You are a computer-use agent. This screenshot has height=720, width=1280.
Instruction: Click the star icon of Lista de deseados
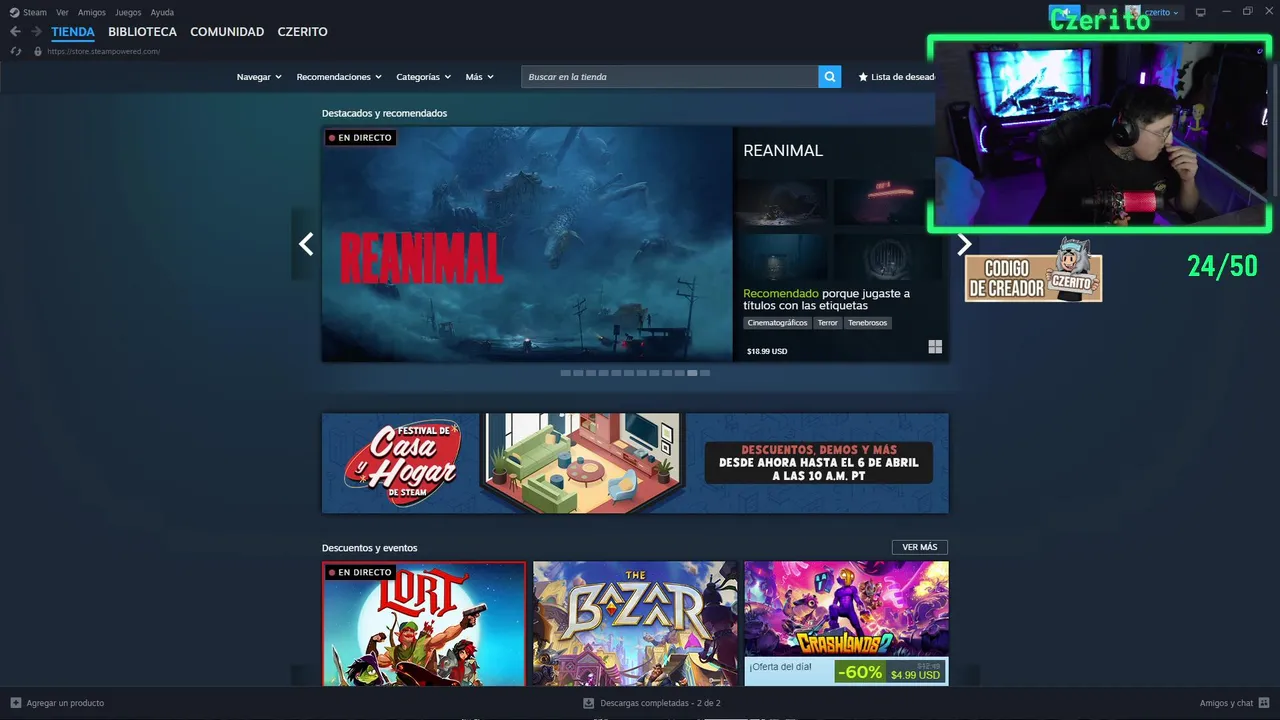[x=863, y=77]
